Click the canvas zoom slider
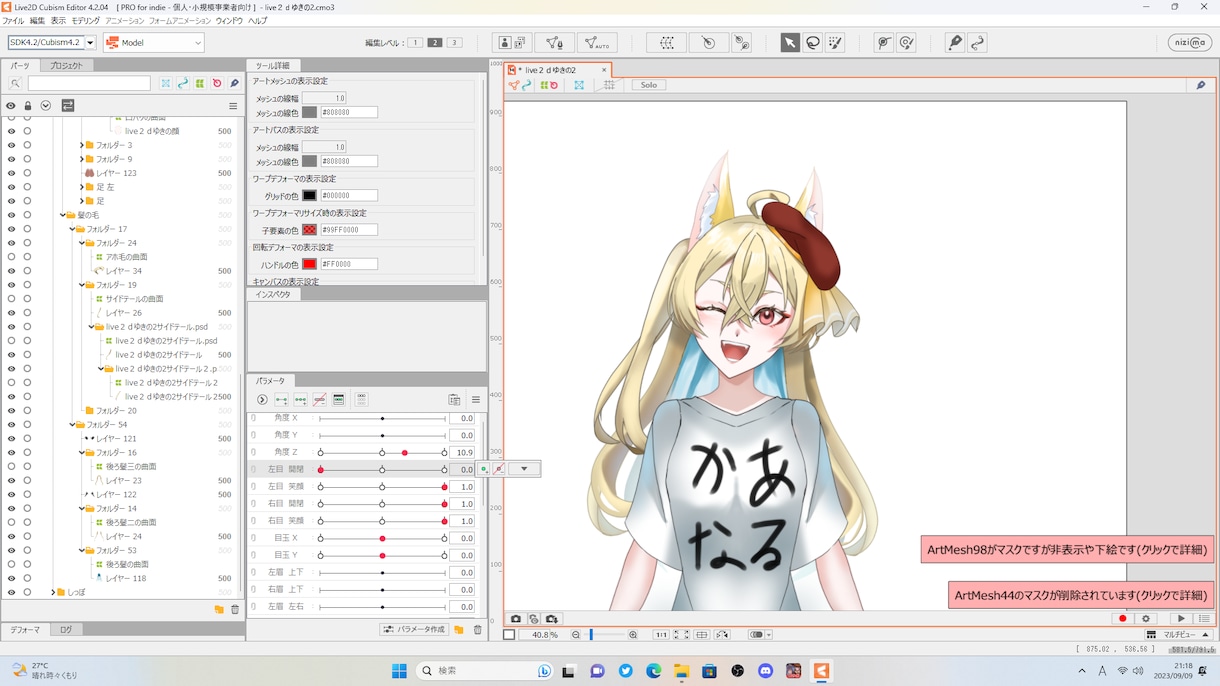The width and height of the screenshot is (1220, 686). coord(605,635)
